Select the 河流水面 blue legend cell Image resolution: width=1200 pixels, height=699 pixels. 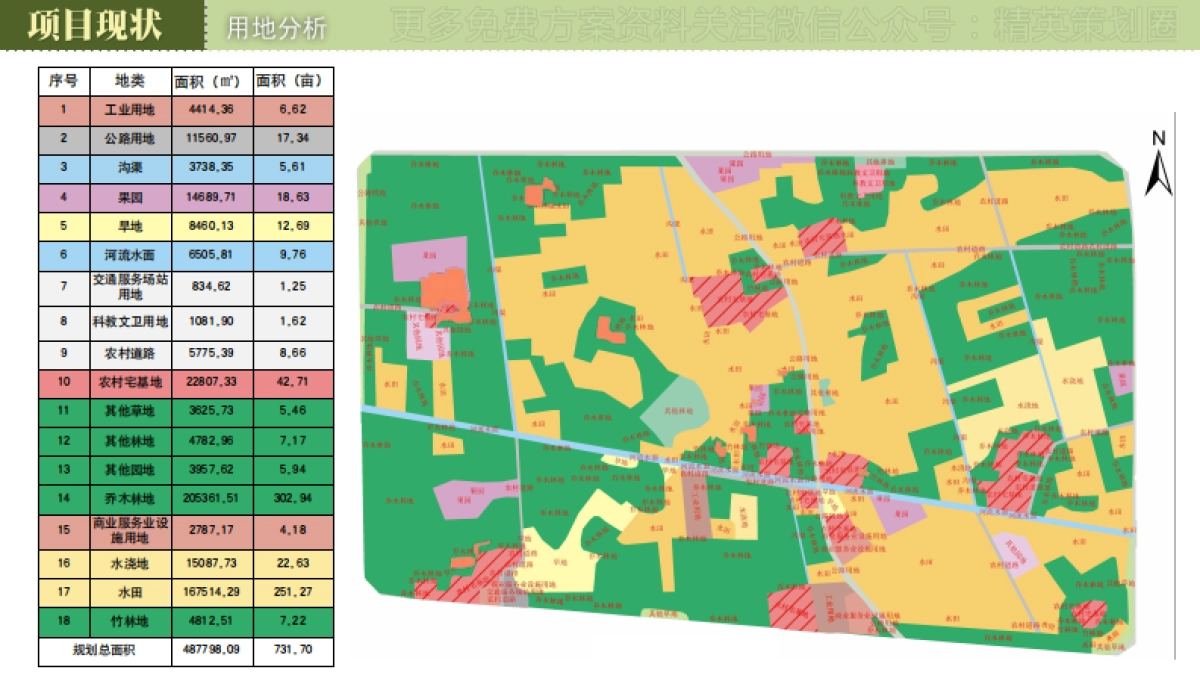point(130,255)
